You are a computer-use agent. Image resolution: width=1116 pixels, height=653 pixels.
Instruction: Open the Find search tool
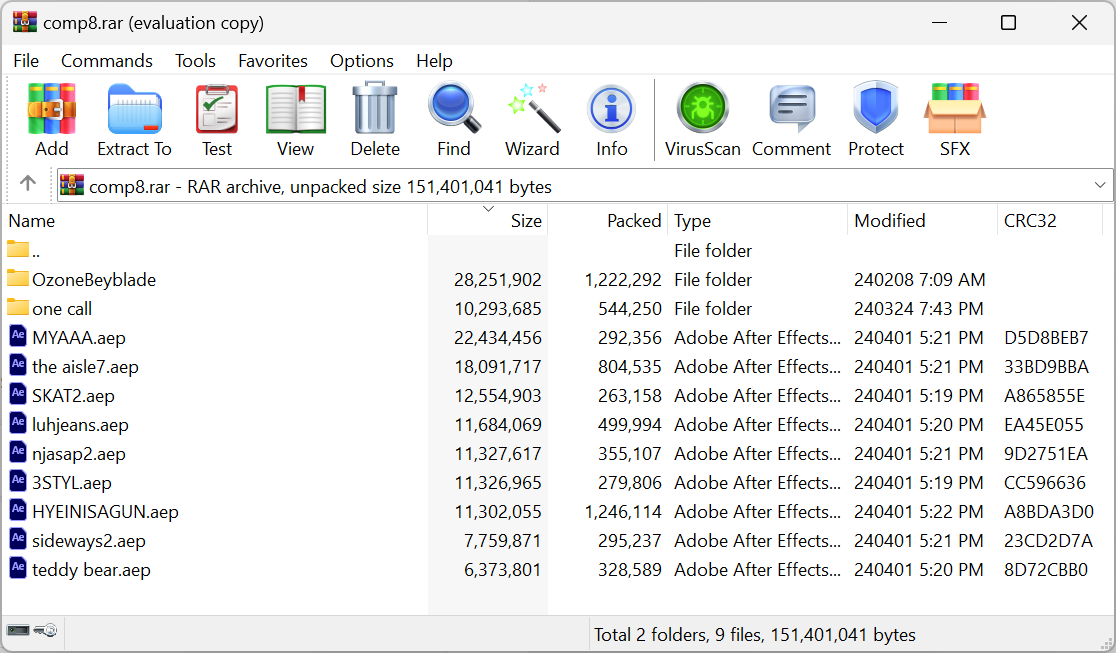click(x=453, y=120)
